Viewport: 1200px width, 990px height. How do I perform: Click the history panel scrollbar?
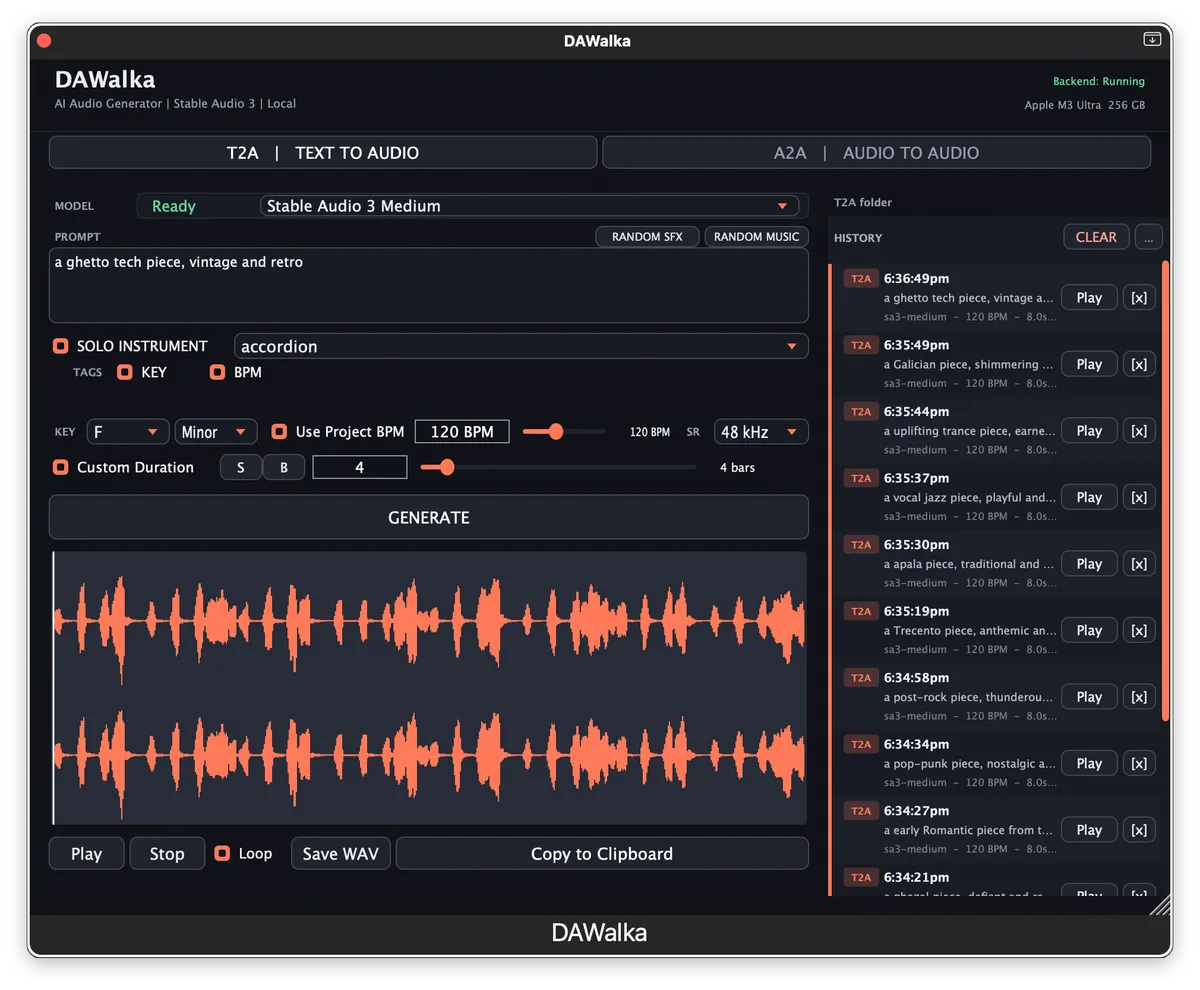pos(1165,490)
